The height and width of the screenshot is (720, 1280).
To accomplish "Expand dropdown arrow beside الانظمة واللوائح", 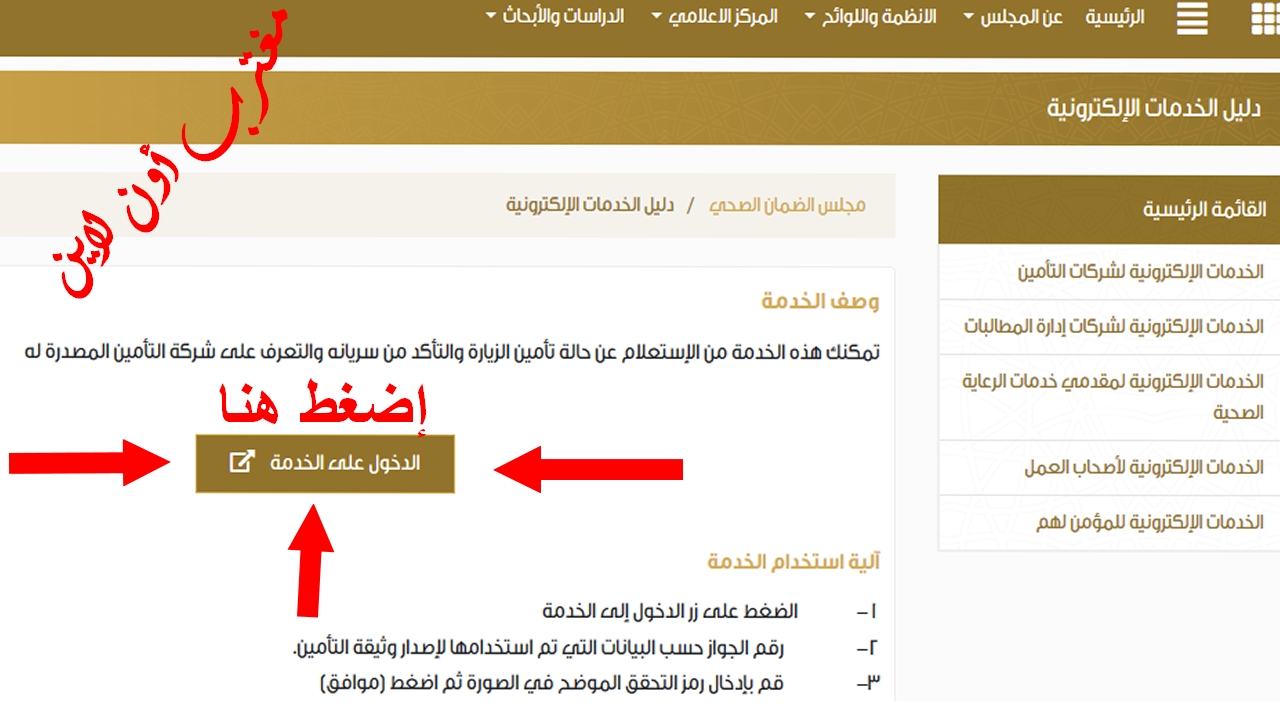I will pyautogui.click(x=810, y=17).
